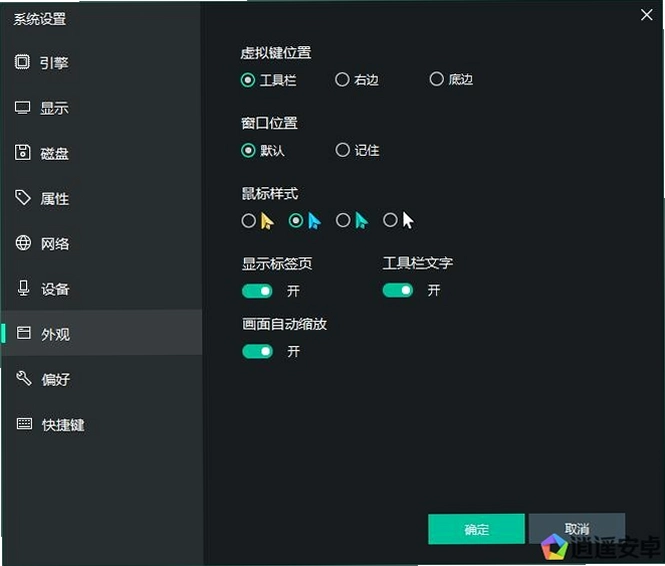Click the yellow mouse cursor icon

coord(267,221)
